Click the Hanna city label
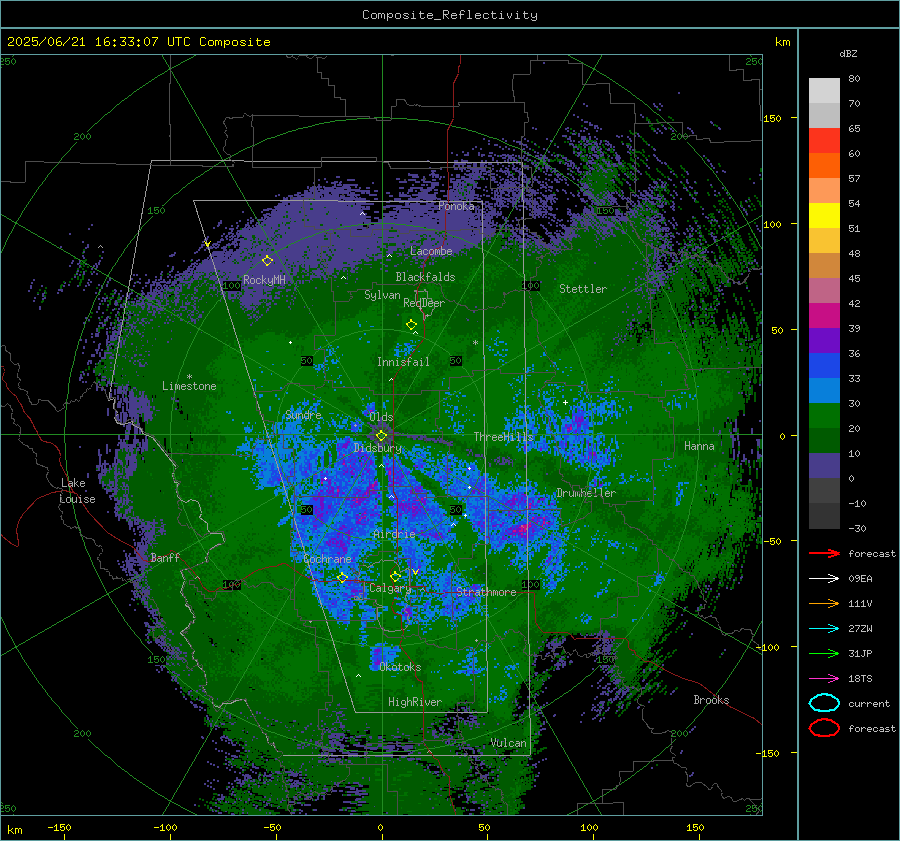 point(699,446)
